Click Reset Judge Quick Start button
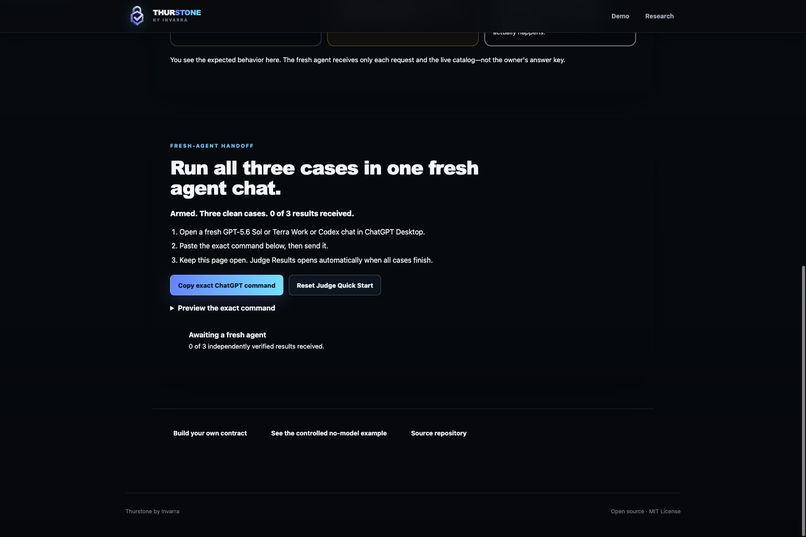This screenshot has width=806, height=537. click(335, 285)
